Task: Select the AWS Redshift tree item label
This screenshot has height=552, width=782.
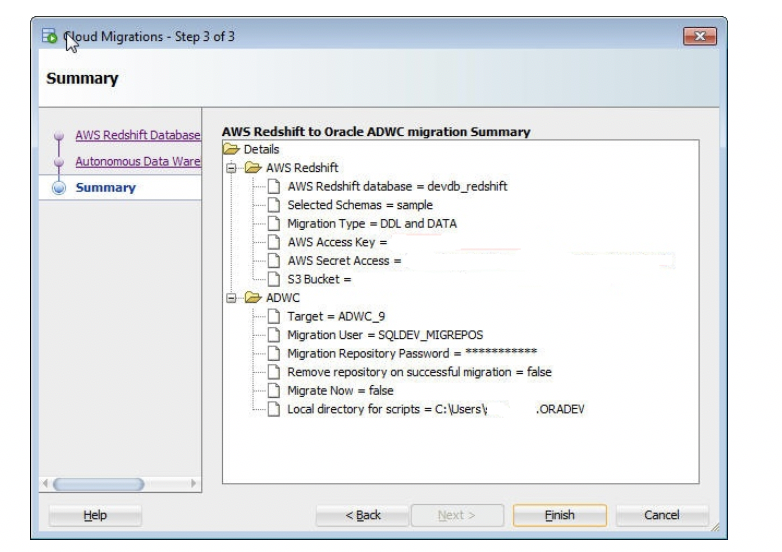Action: (x=302, y=168)
